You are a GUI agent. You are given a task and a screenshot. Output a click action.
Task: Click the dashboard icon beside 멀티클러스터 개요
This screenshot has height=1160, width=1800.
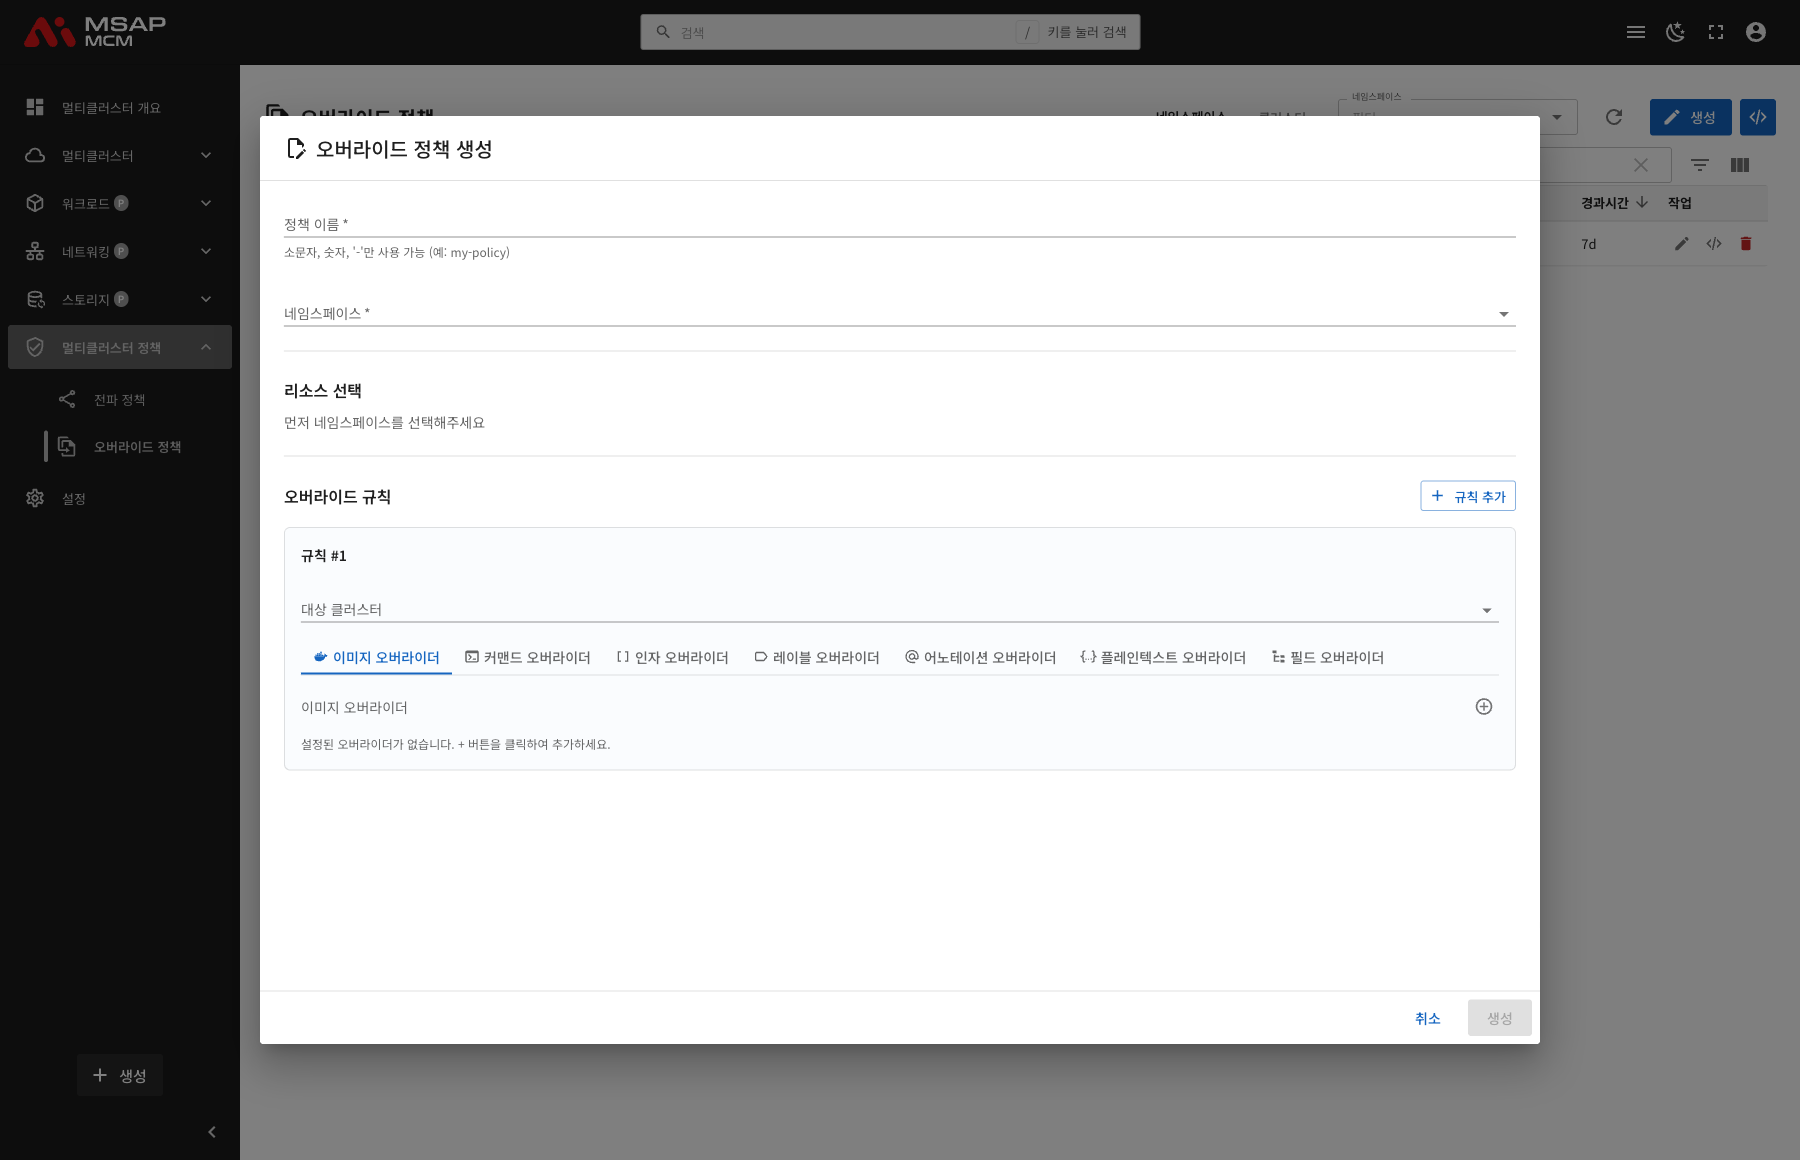pyautogui.click(x=35, y=107)
